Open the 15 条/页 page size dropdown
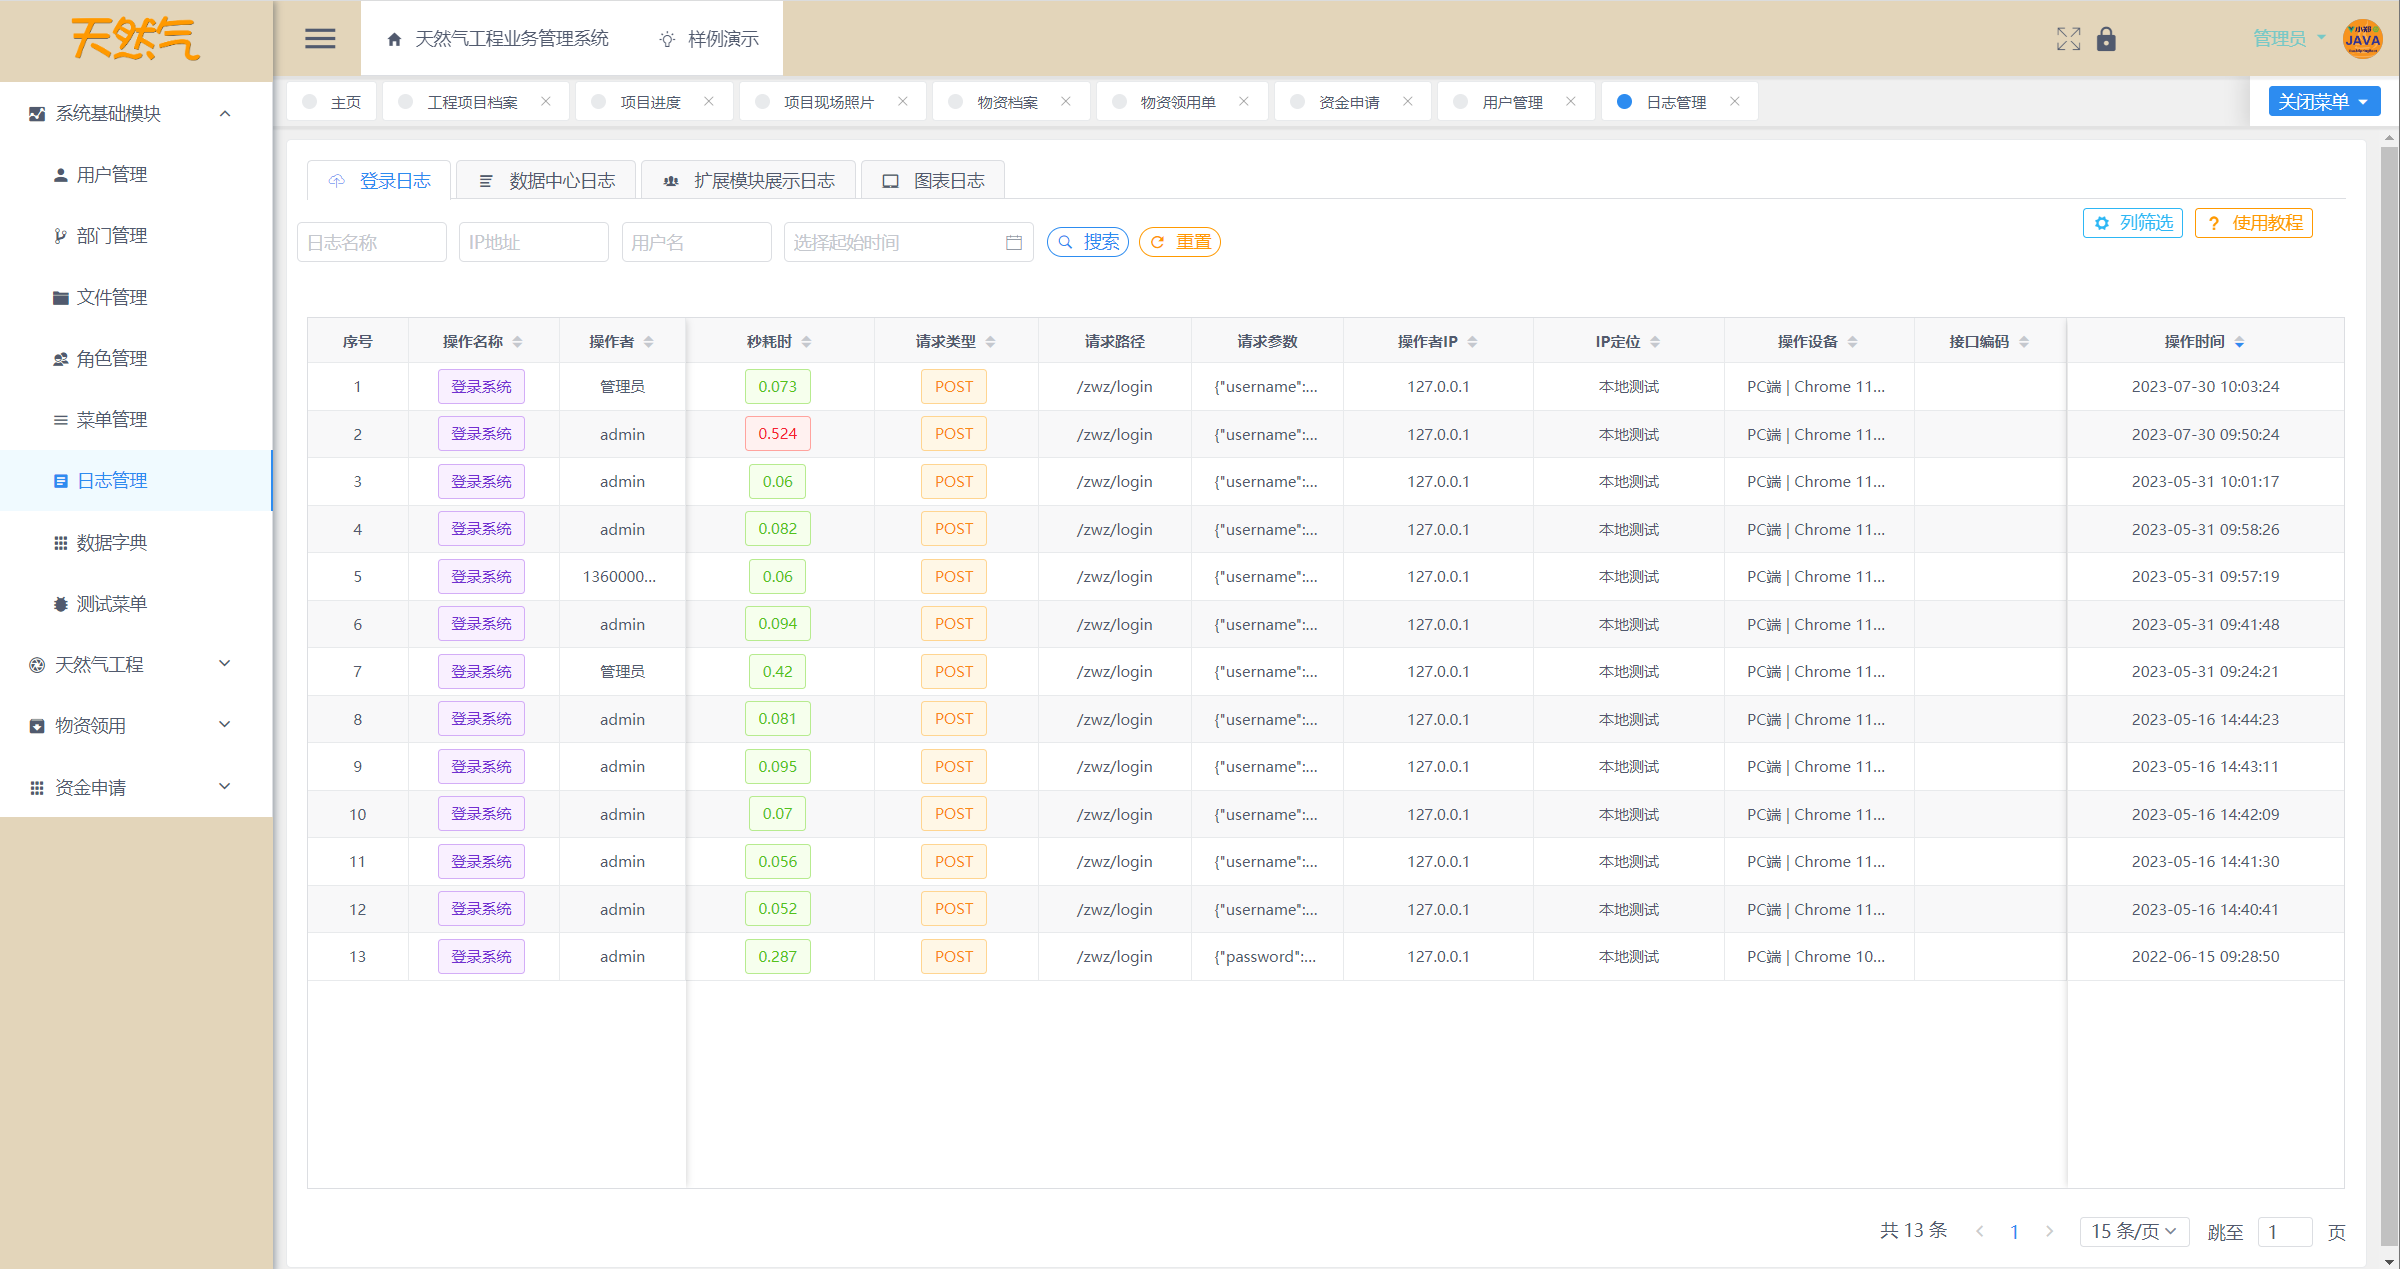2400x1269 pixels. click(2133, 1231)
